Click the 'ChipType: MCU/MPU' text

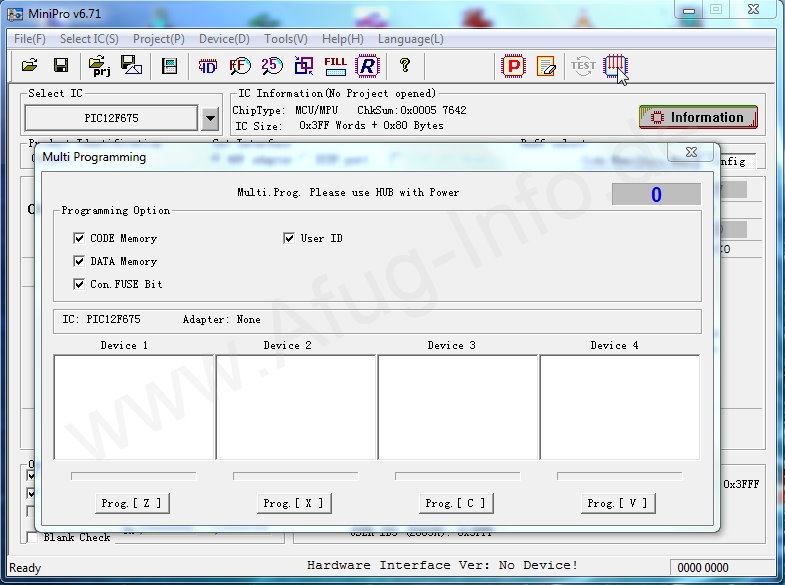285,110
